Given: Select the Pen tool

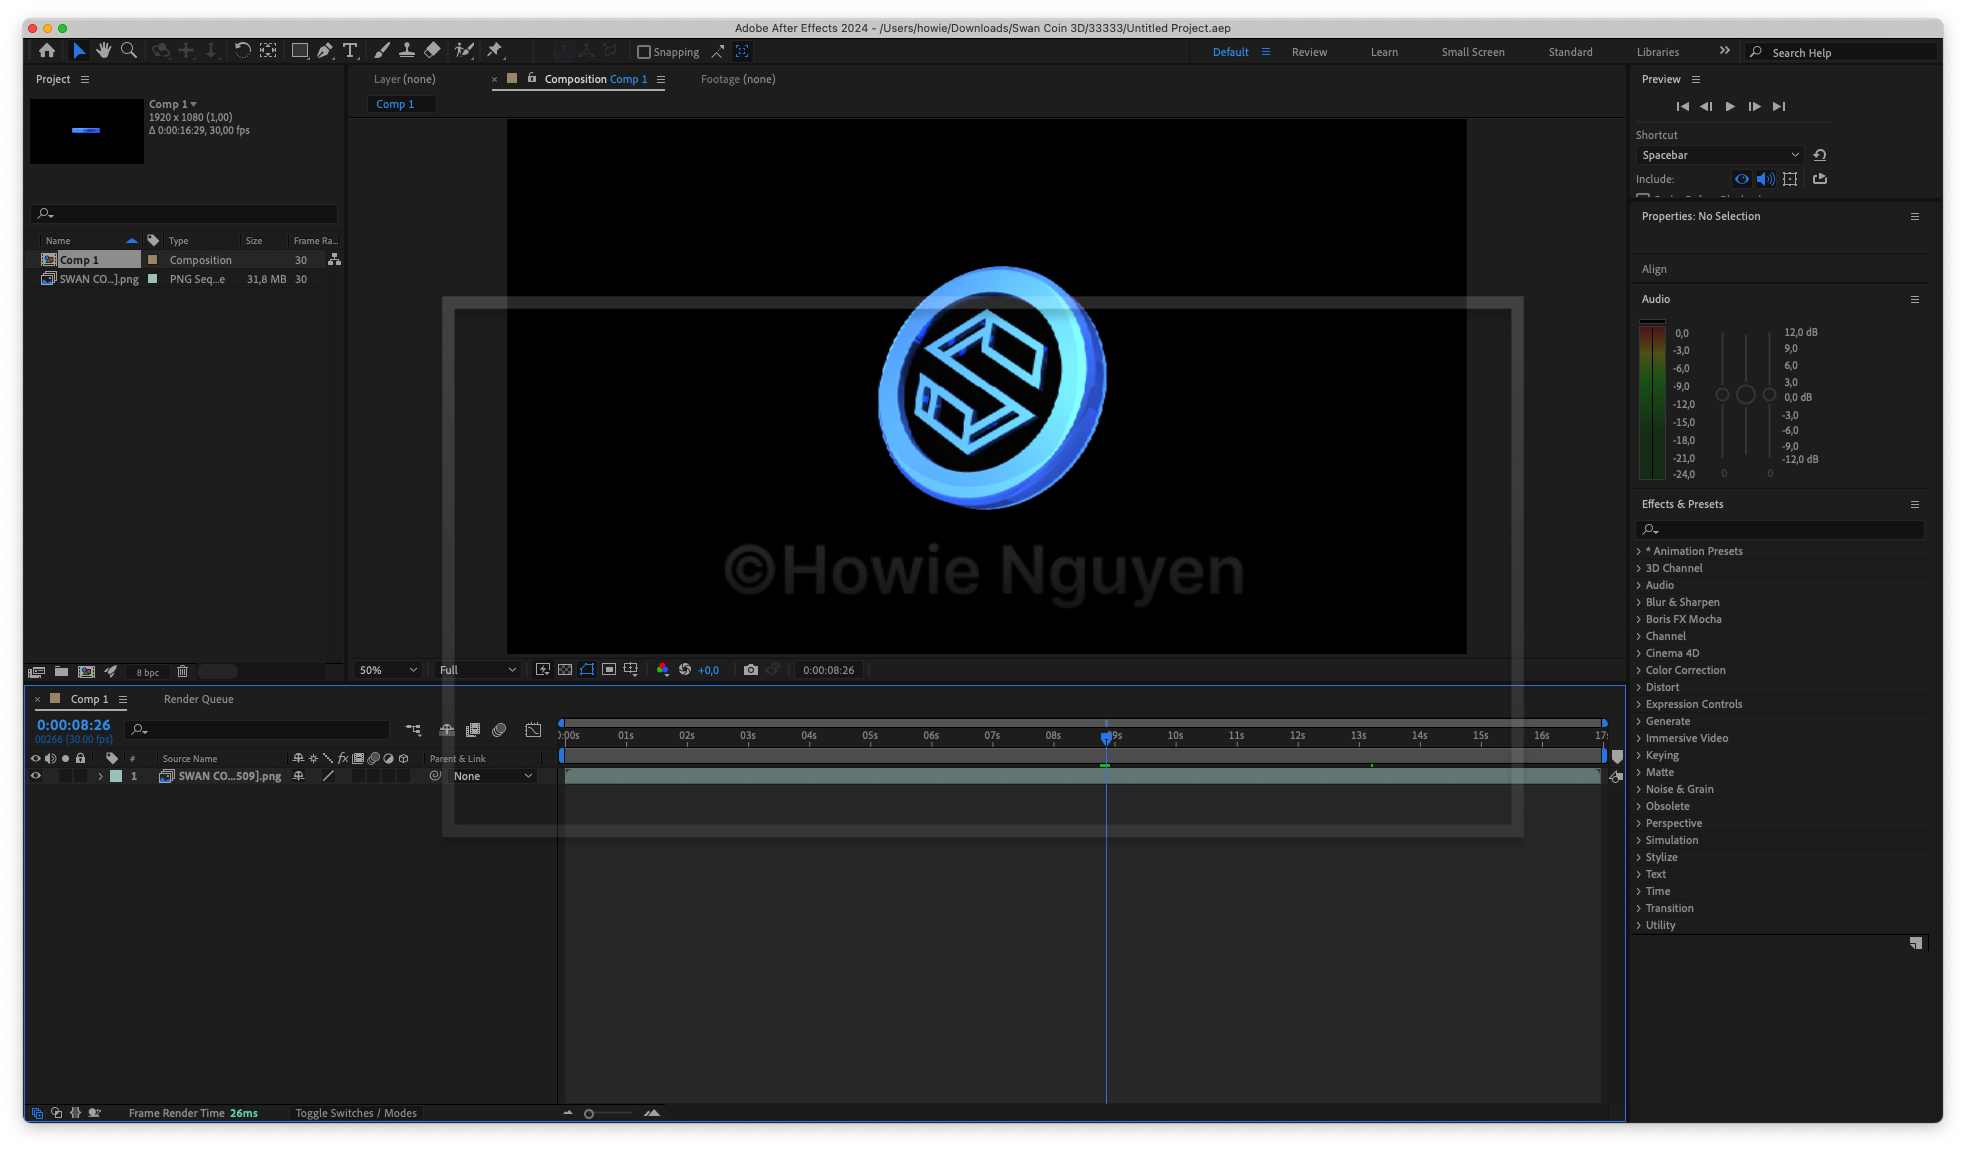Looking at the screenshot, I should pos(325,50).
